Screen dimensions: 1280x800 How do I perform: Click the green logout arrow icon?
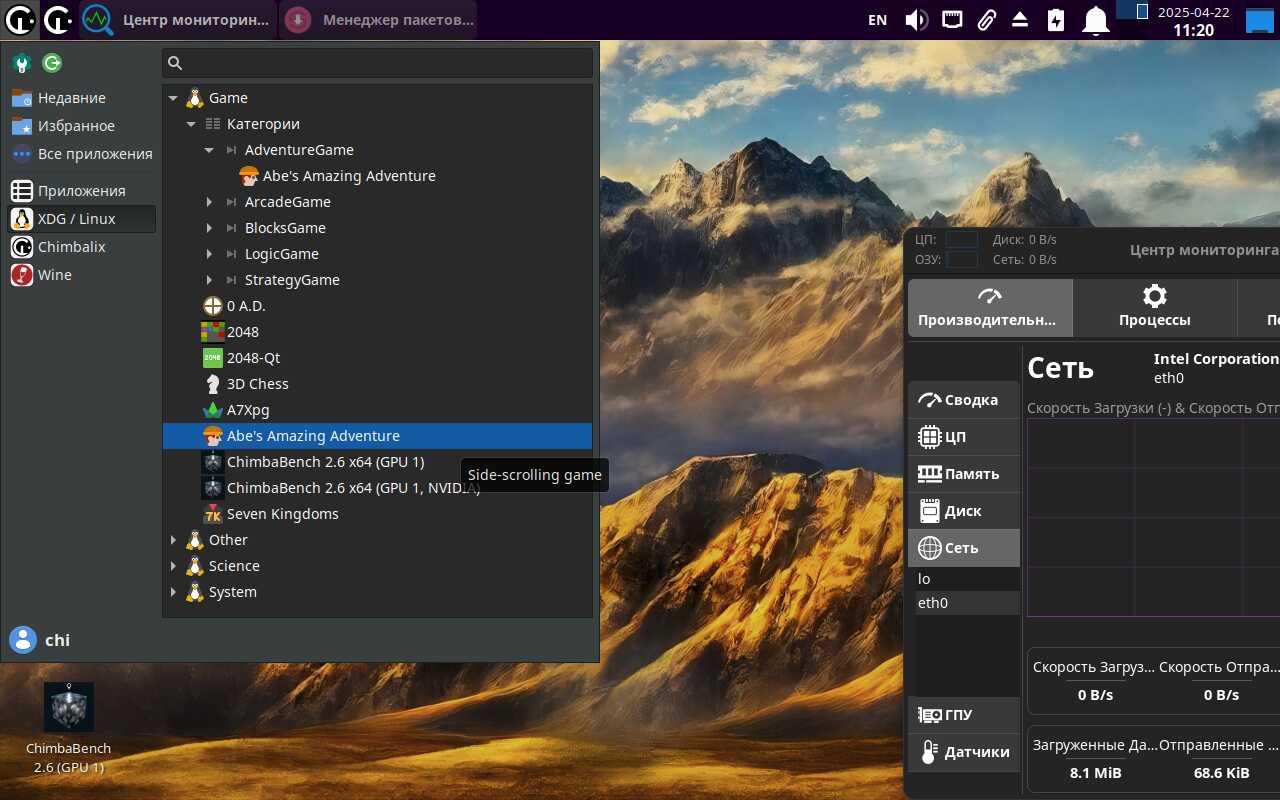point(52,63)
